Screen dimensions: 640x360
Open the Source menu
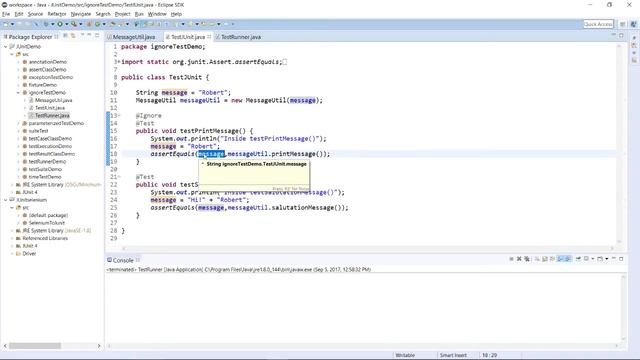point(35,14)
